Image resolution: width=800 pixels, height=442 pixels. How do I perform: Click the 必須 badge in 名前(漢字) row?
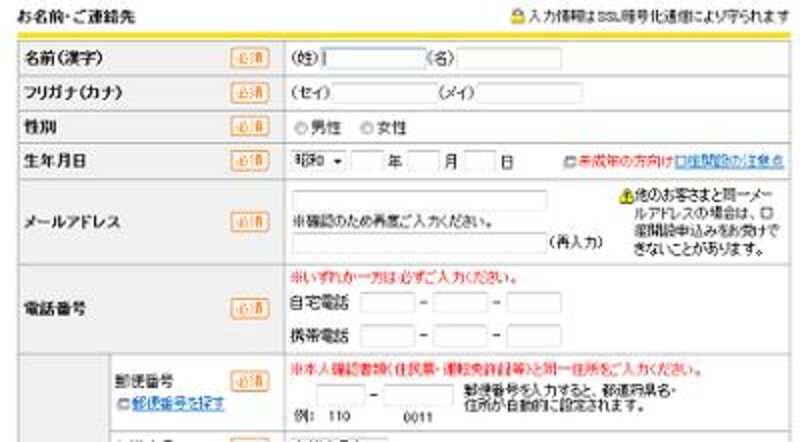pos(249,58)
